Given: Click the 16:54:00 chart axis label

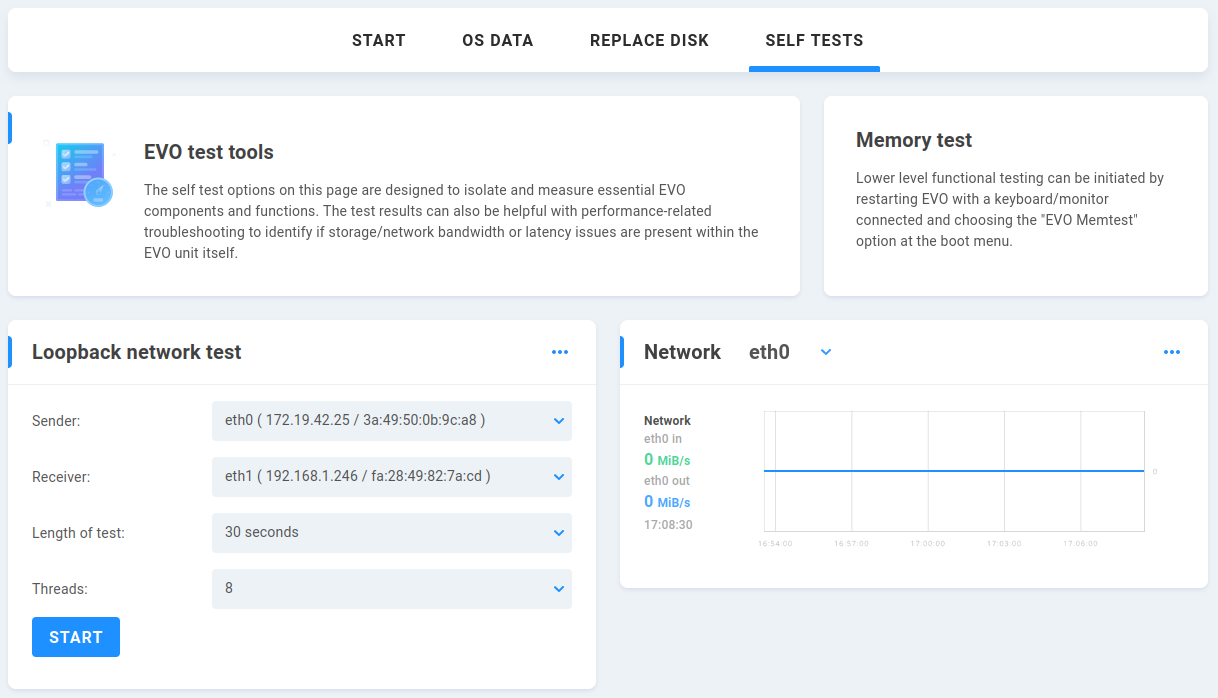Looking at the screenshot, I should (775, 544).
